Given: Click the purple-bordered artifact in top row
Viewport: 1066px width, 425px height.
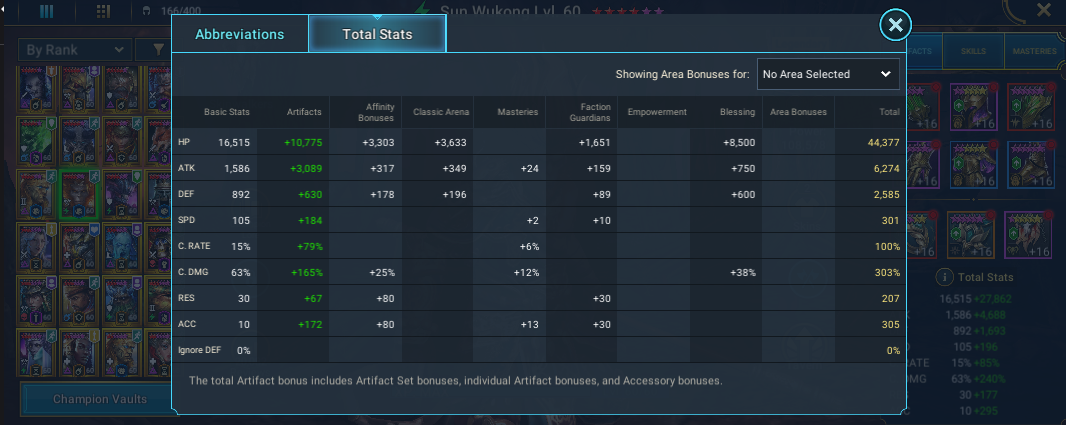Looking at the screenshot, I should (x=974, y=107).
